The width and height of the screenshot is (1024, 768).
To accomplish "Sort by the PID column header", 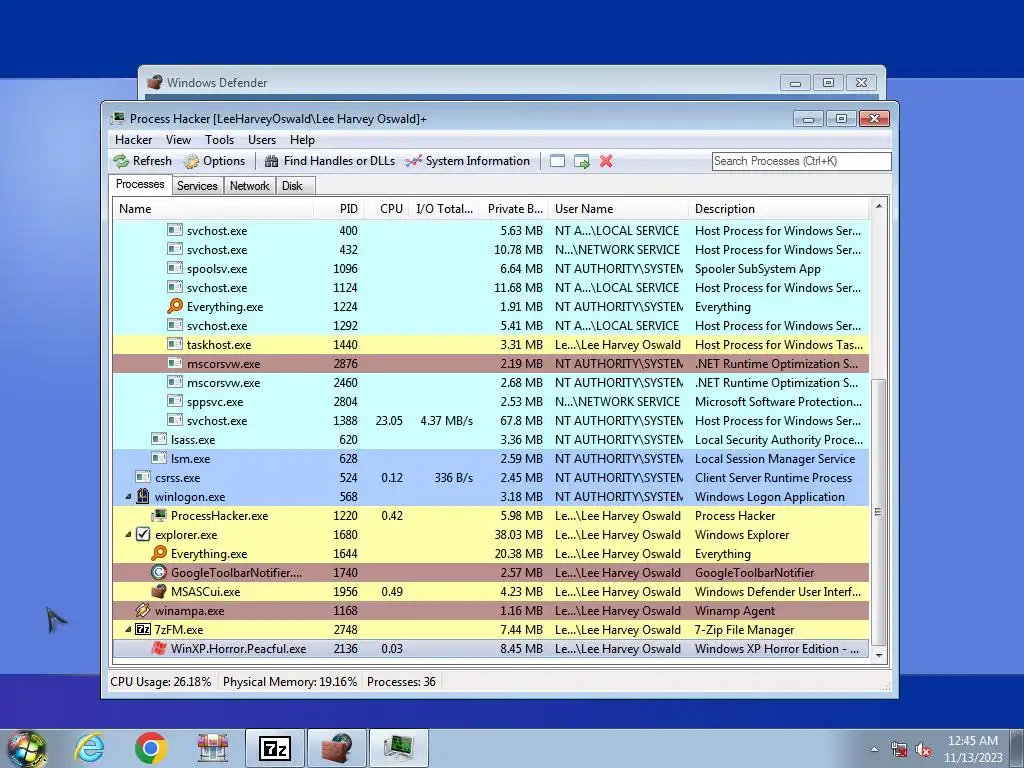I will (338, 209).
